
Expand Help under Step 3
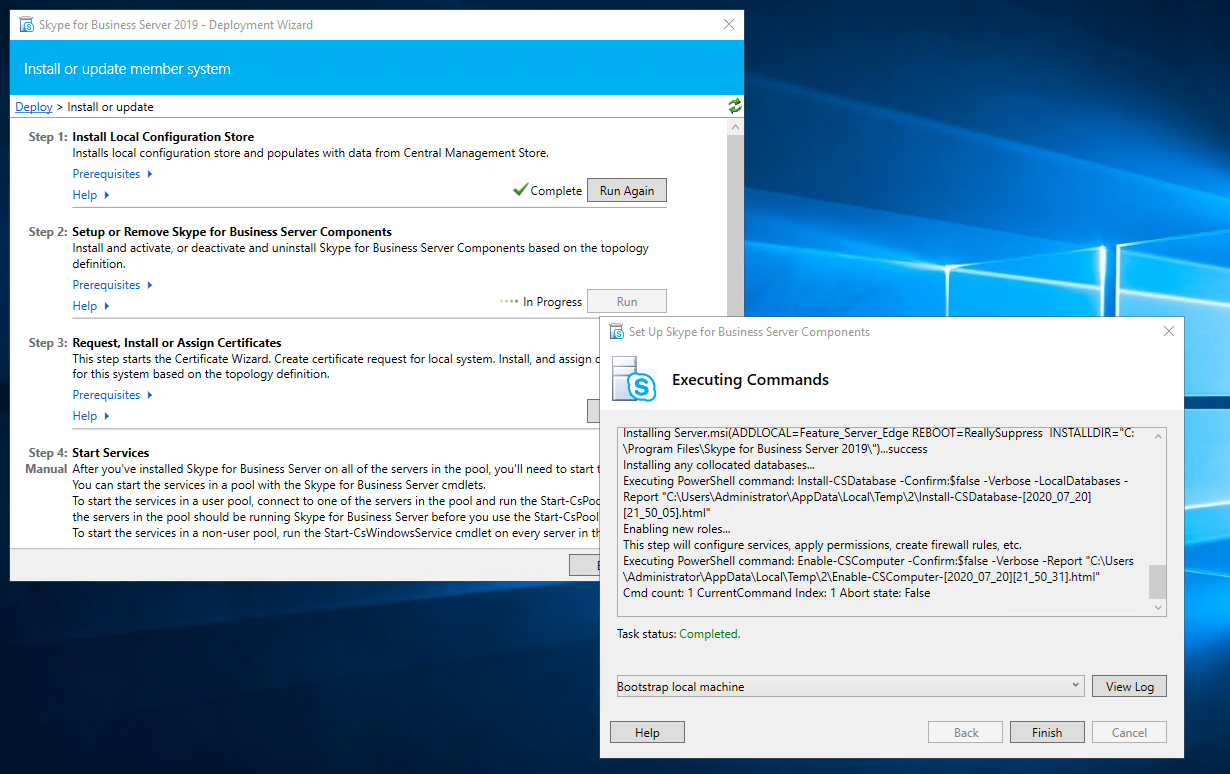pos(91,416)
